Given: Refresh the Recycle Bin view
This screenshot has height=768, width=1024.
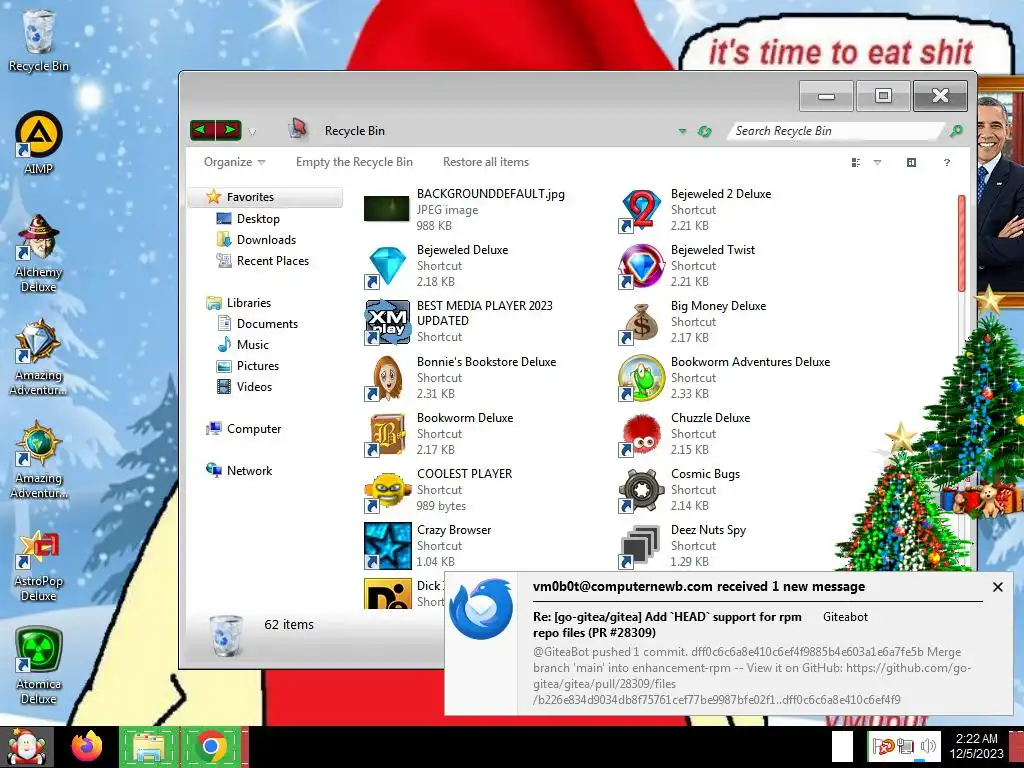Looking at the screenshot, I should coord(704,131).
